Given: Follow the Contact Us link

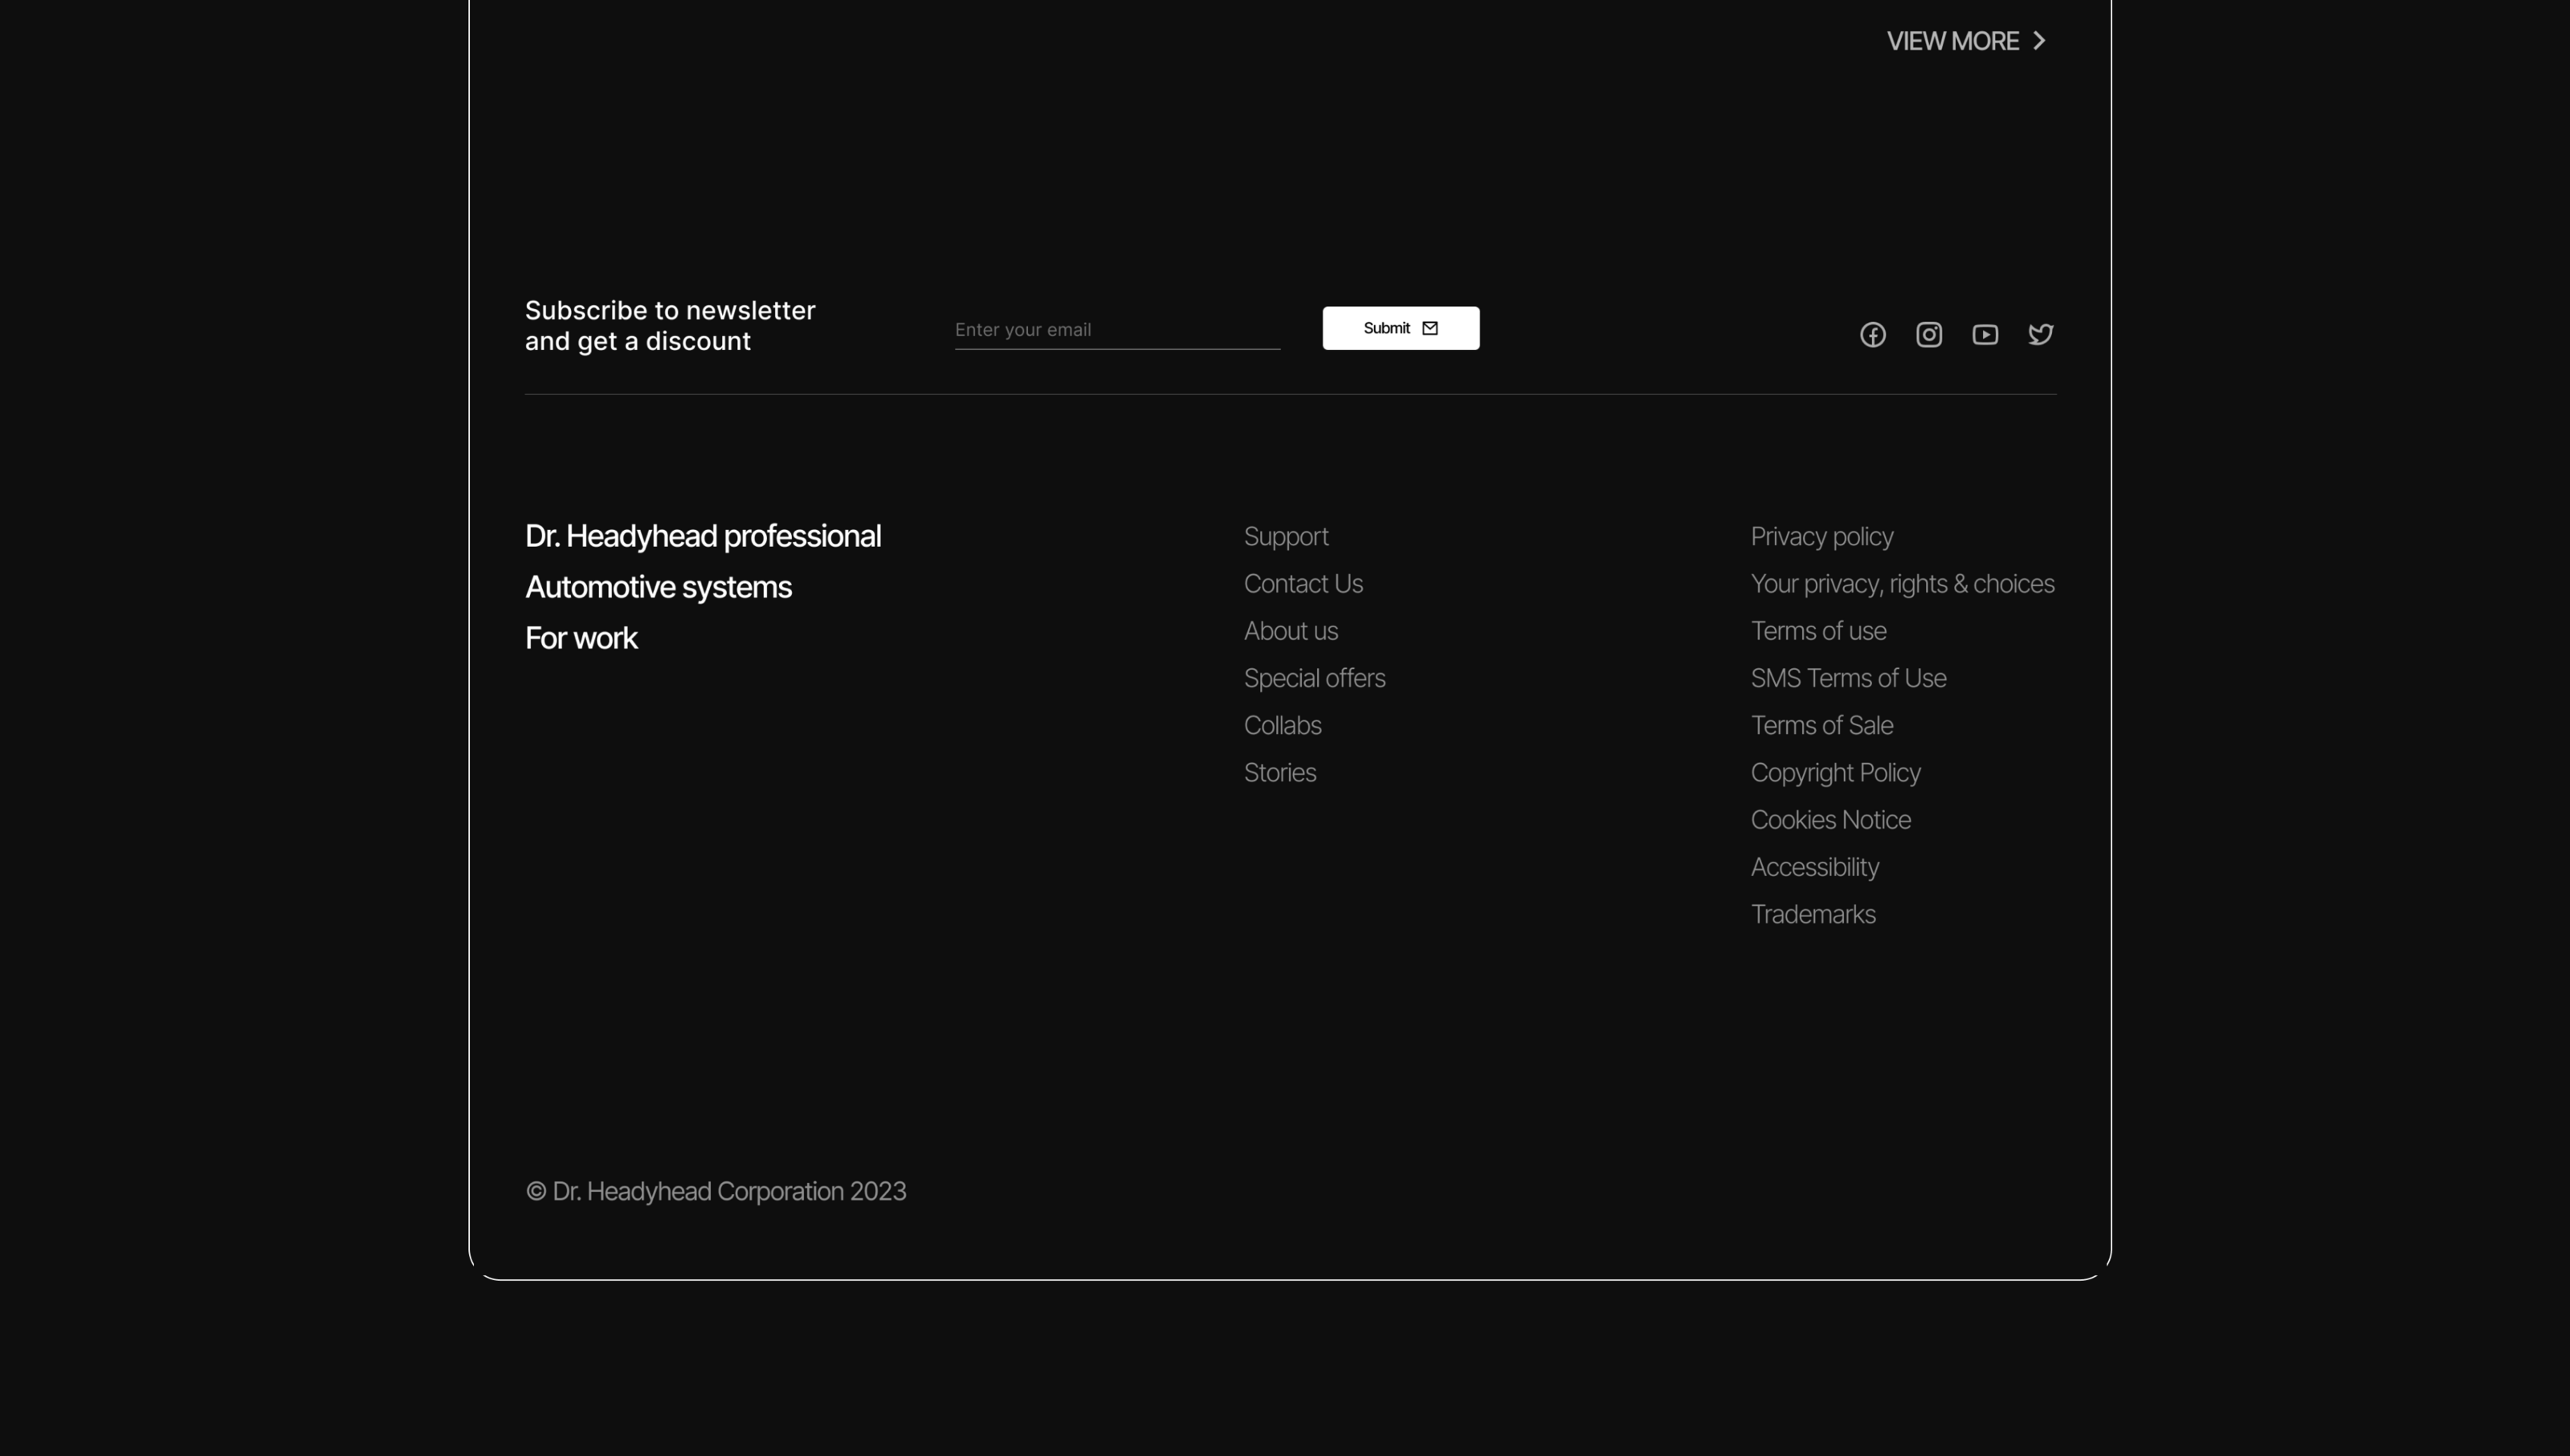Looking at the screenshot, I should [x=1302, y=584].
